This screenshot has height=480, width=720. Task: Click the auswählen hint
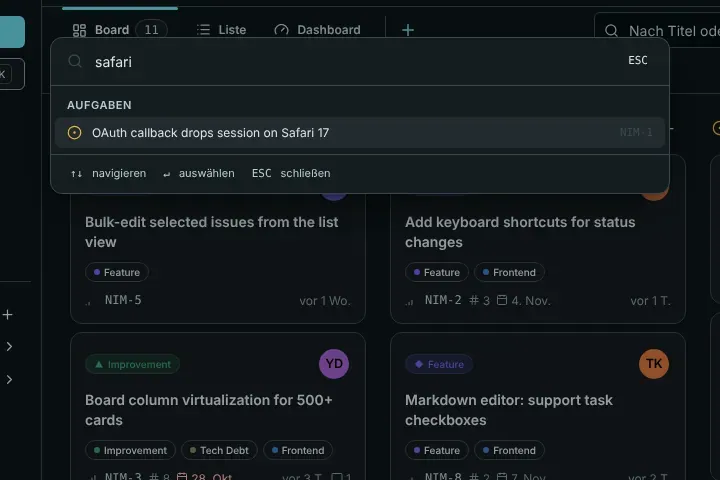[198, 174]
